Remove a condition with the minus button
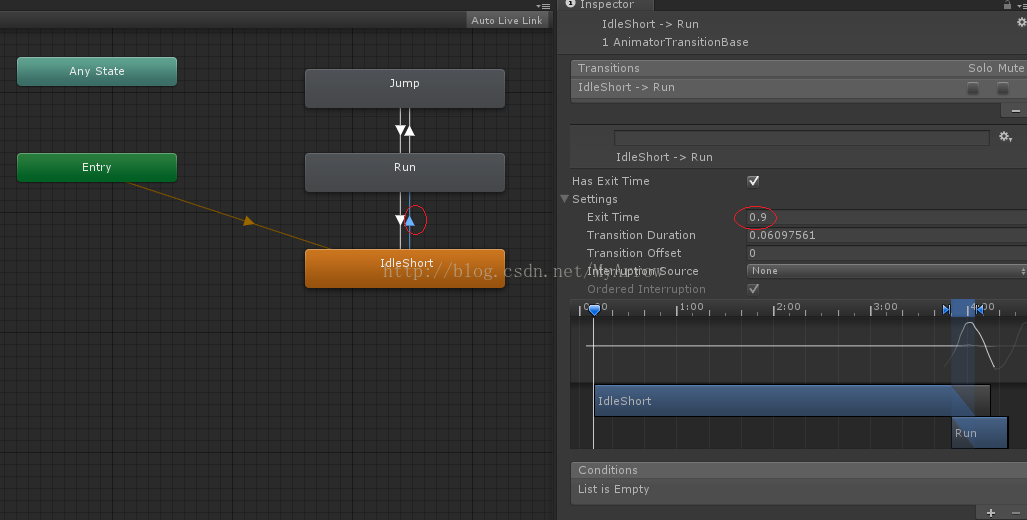This screenshot has width=1027, height=520. pos(1017,513)
